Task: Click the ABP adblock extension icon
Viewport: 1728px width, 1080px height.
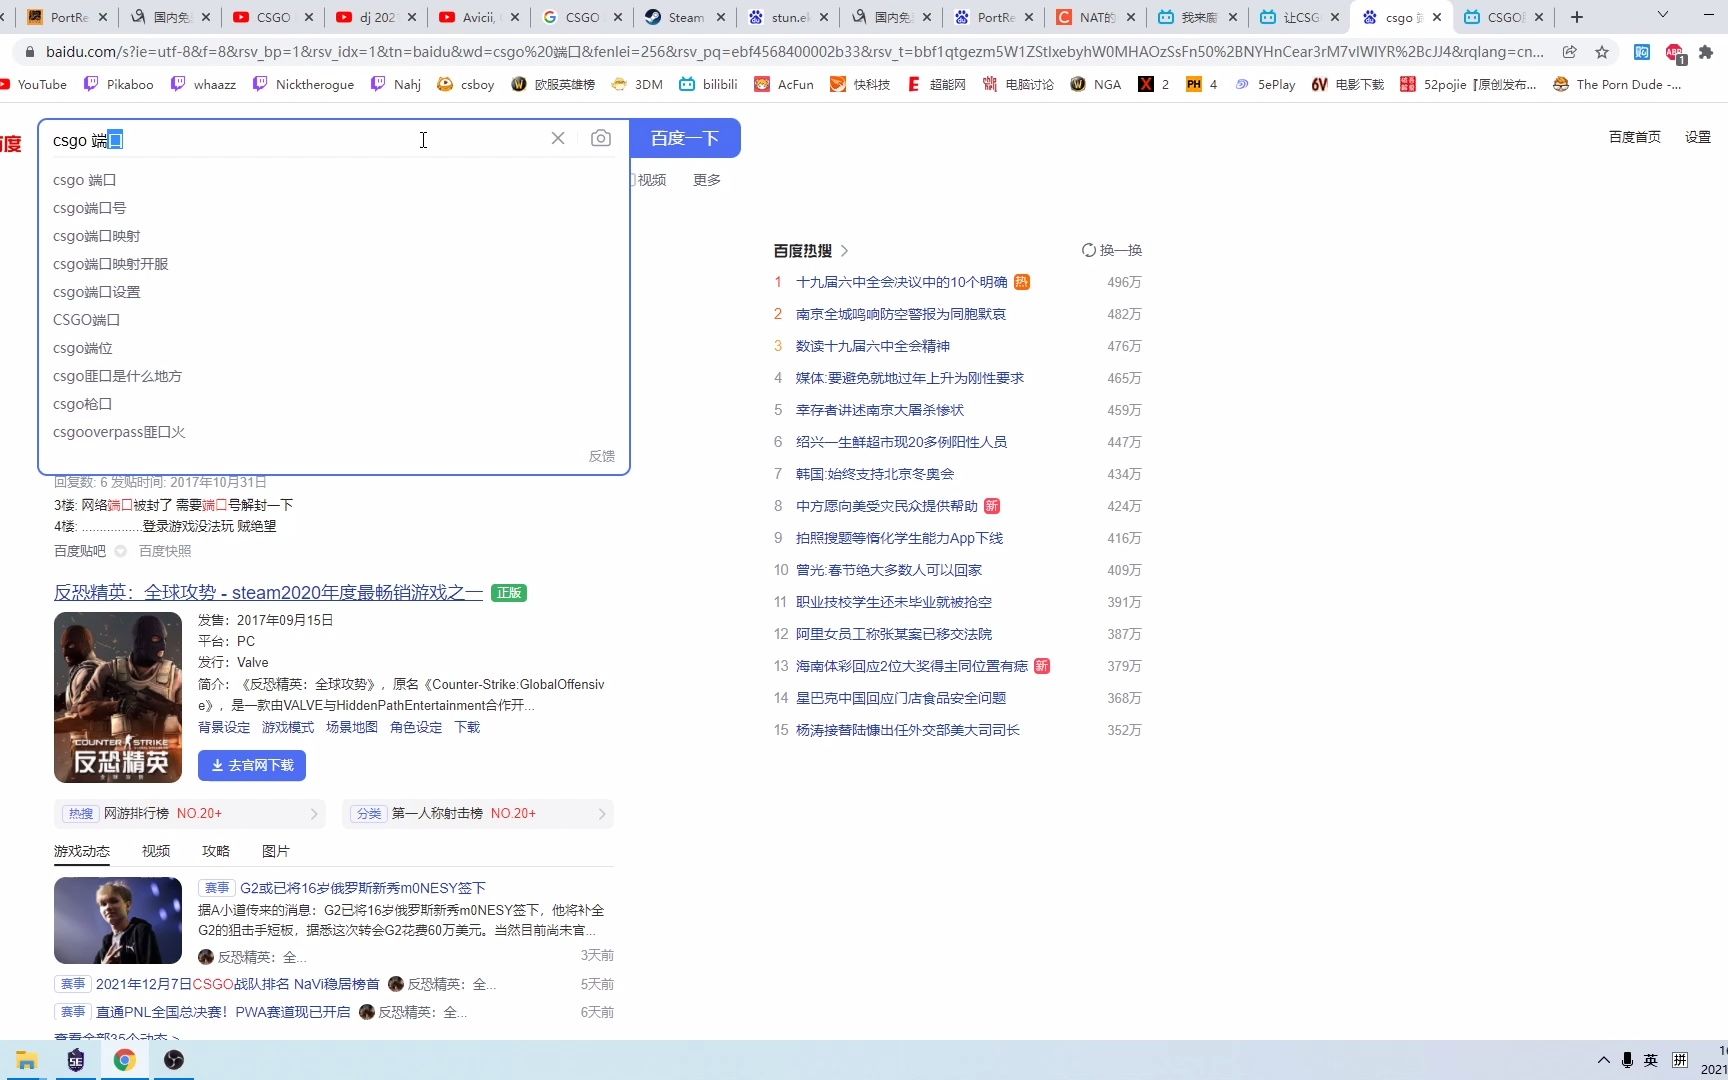Action: point(1675,52)
